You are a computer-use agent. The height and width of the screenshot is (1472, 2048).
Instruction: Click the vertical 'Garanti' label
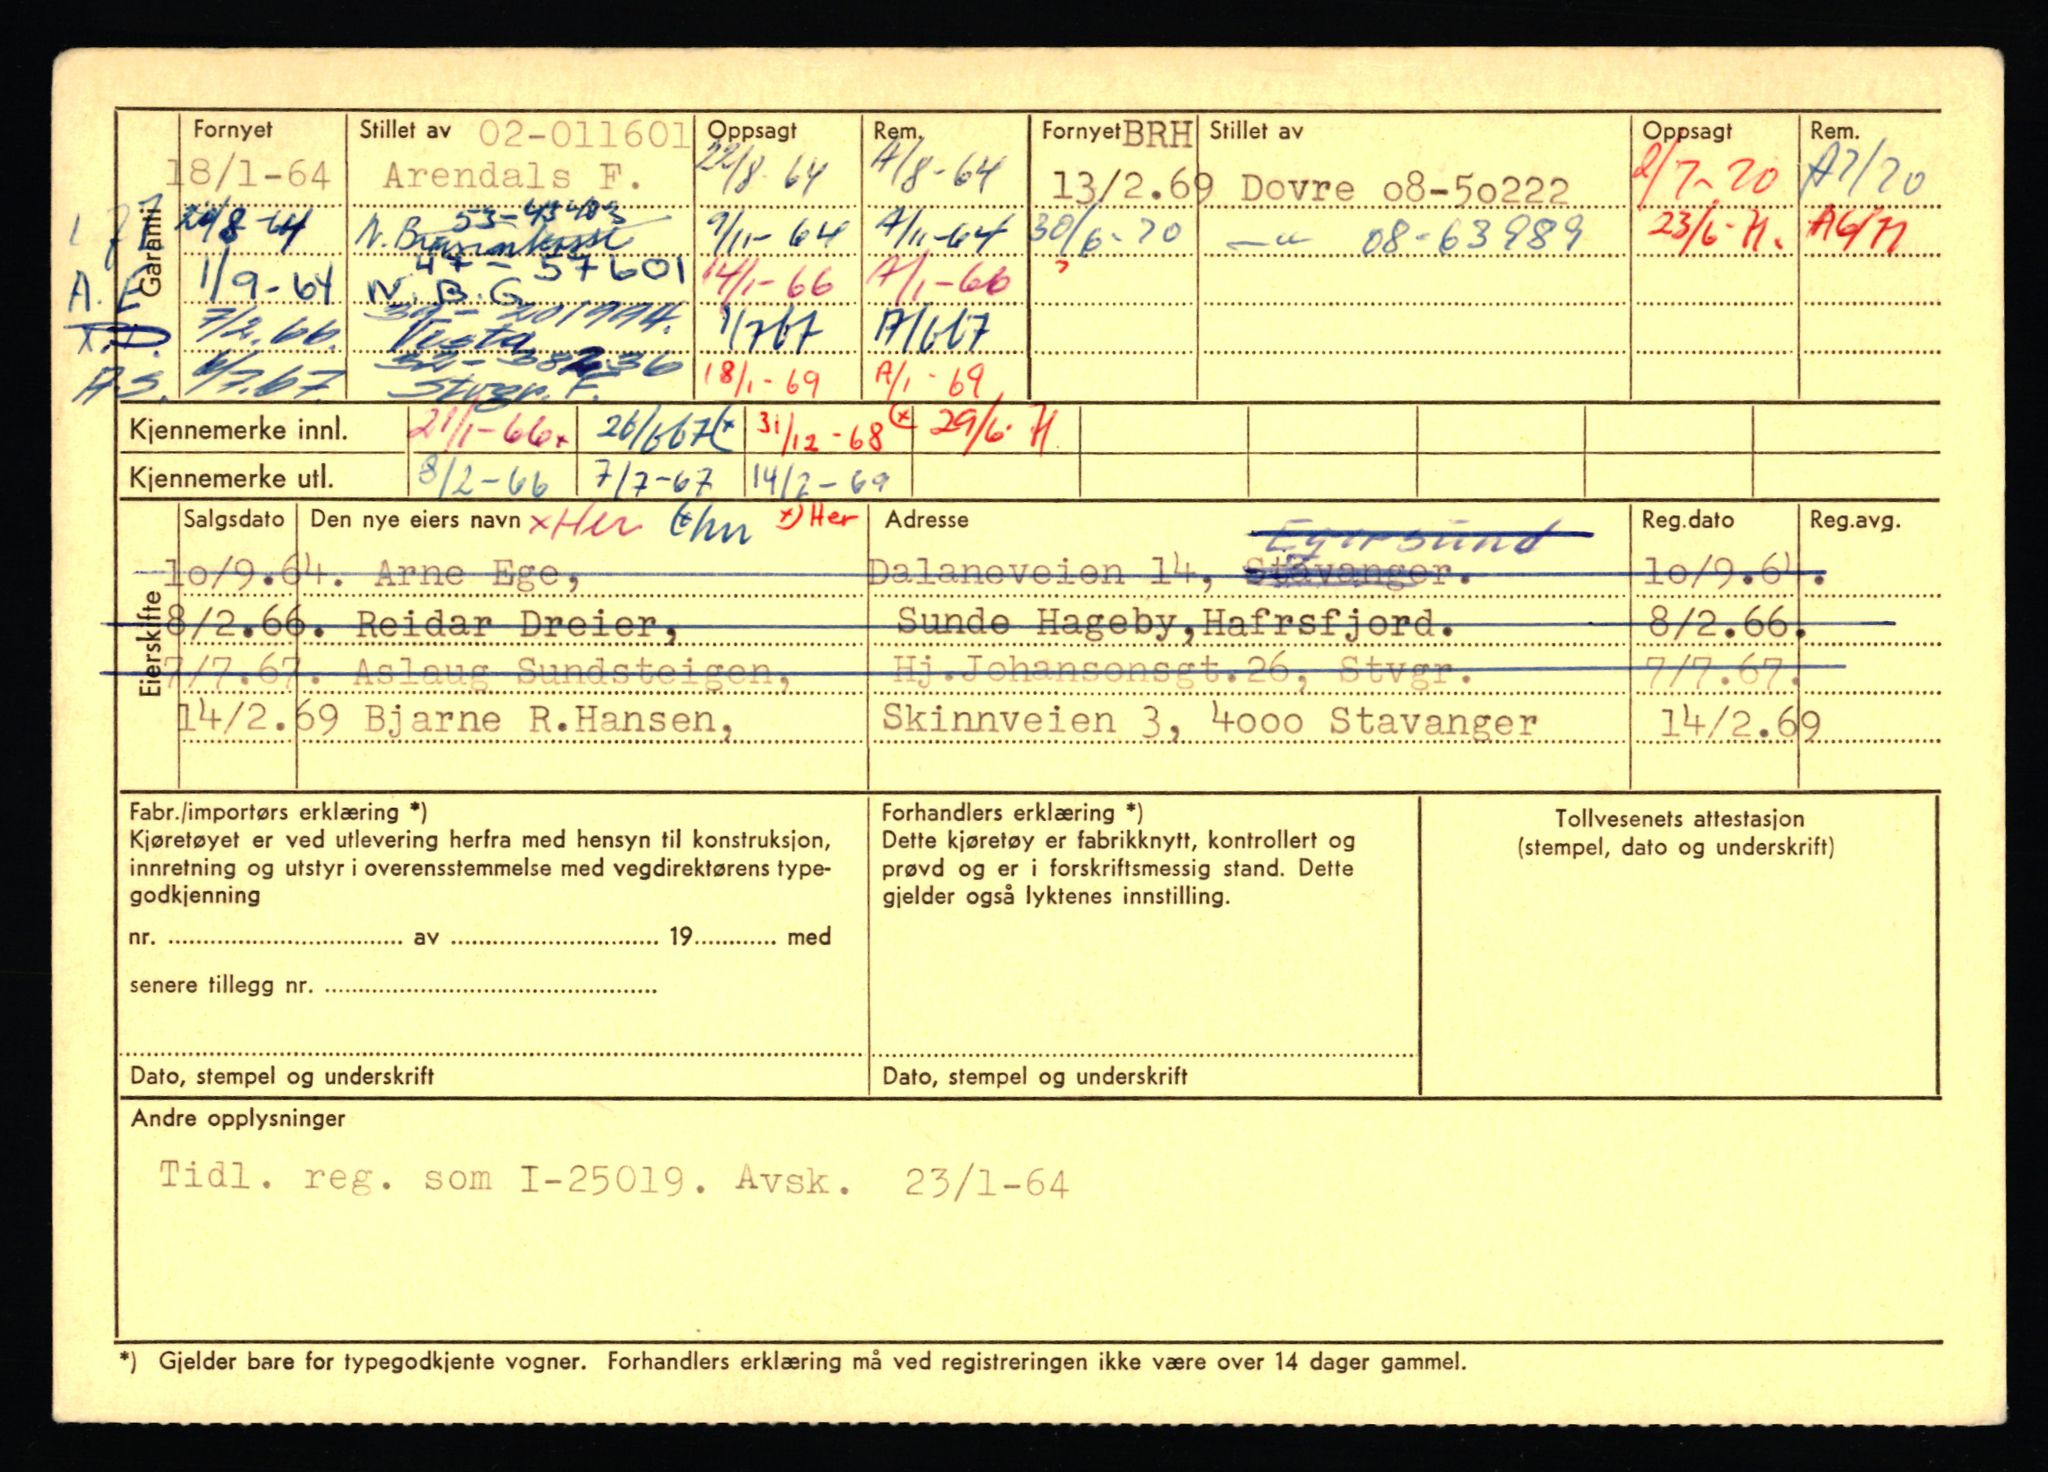point(151,252)
